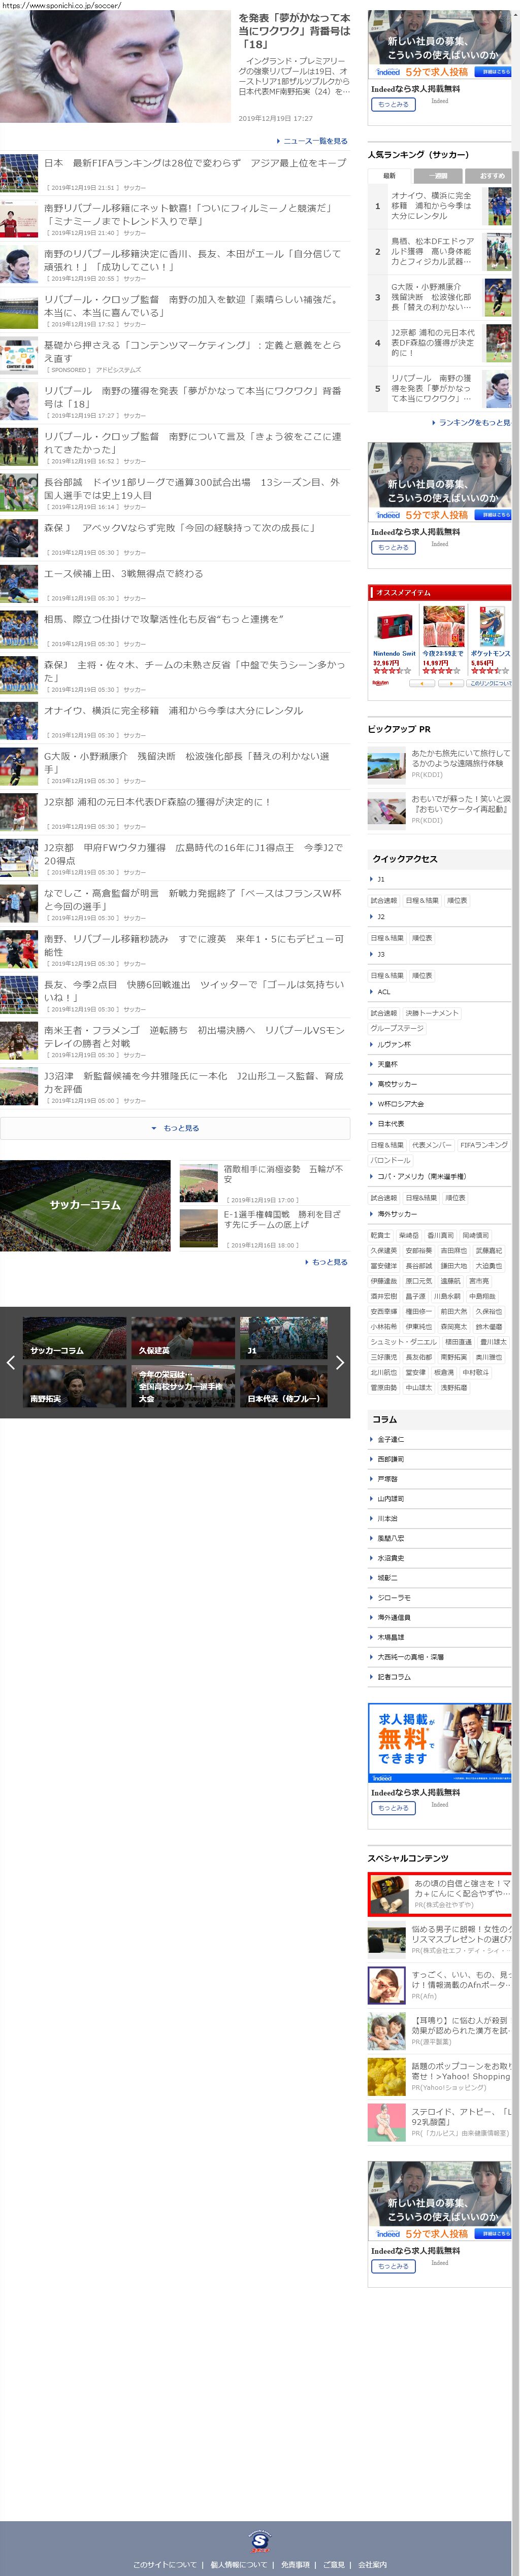Switch ranking to the 一週間 tab
Screen dimensions: 520x2576
point(438,175)
